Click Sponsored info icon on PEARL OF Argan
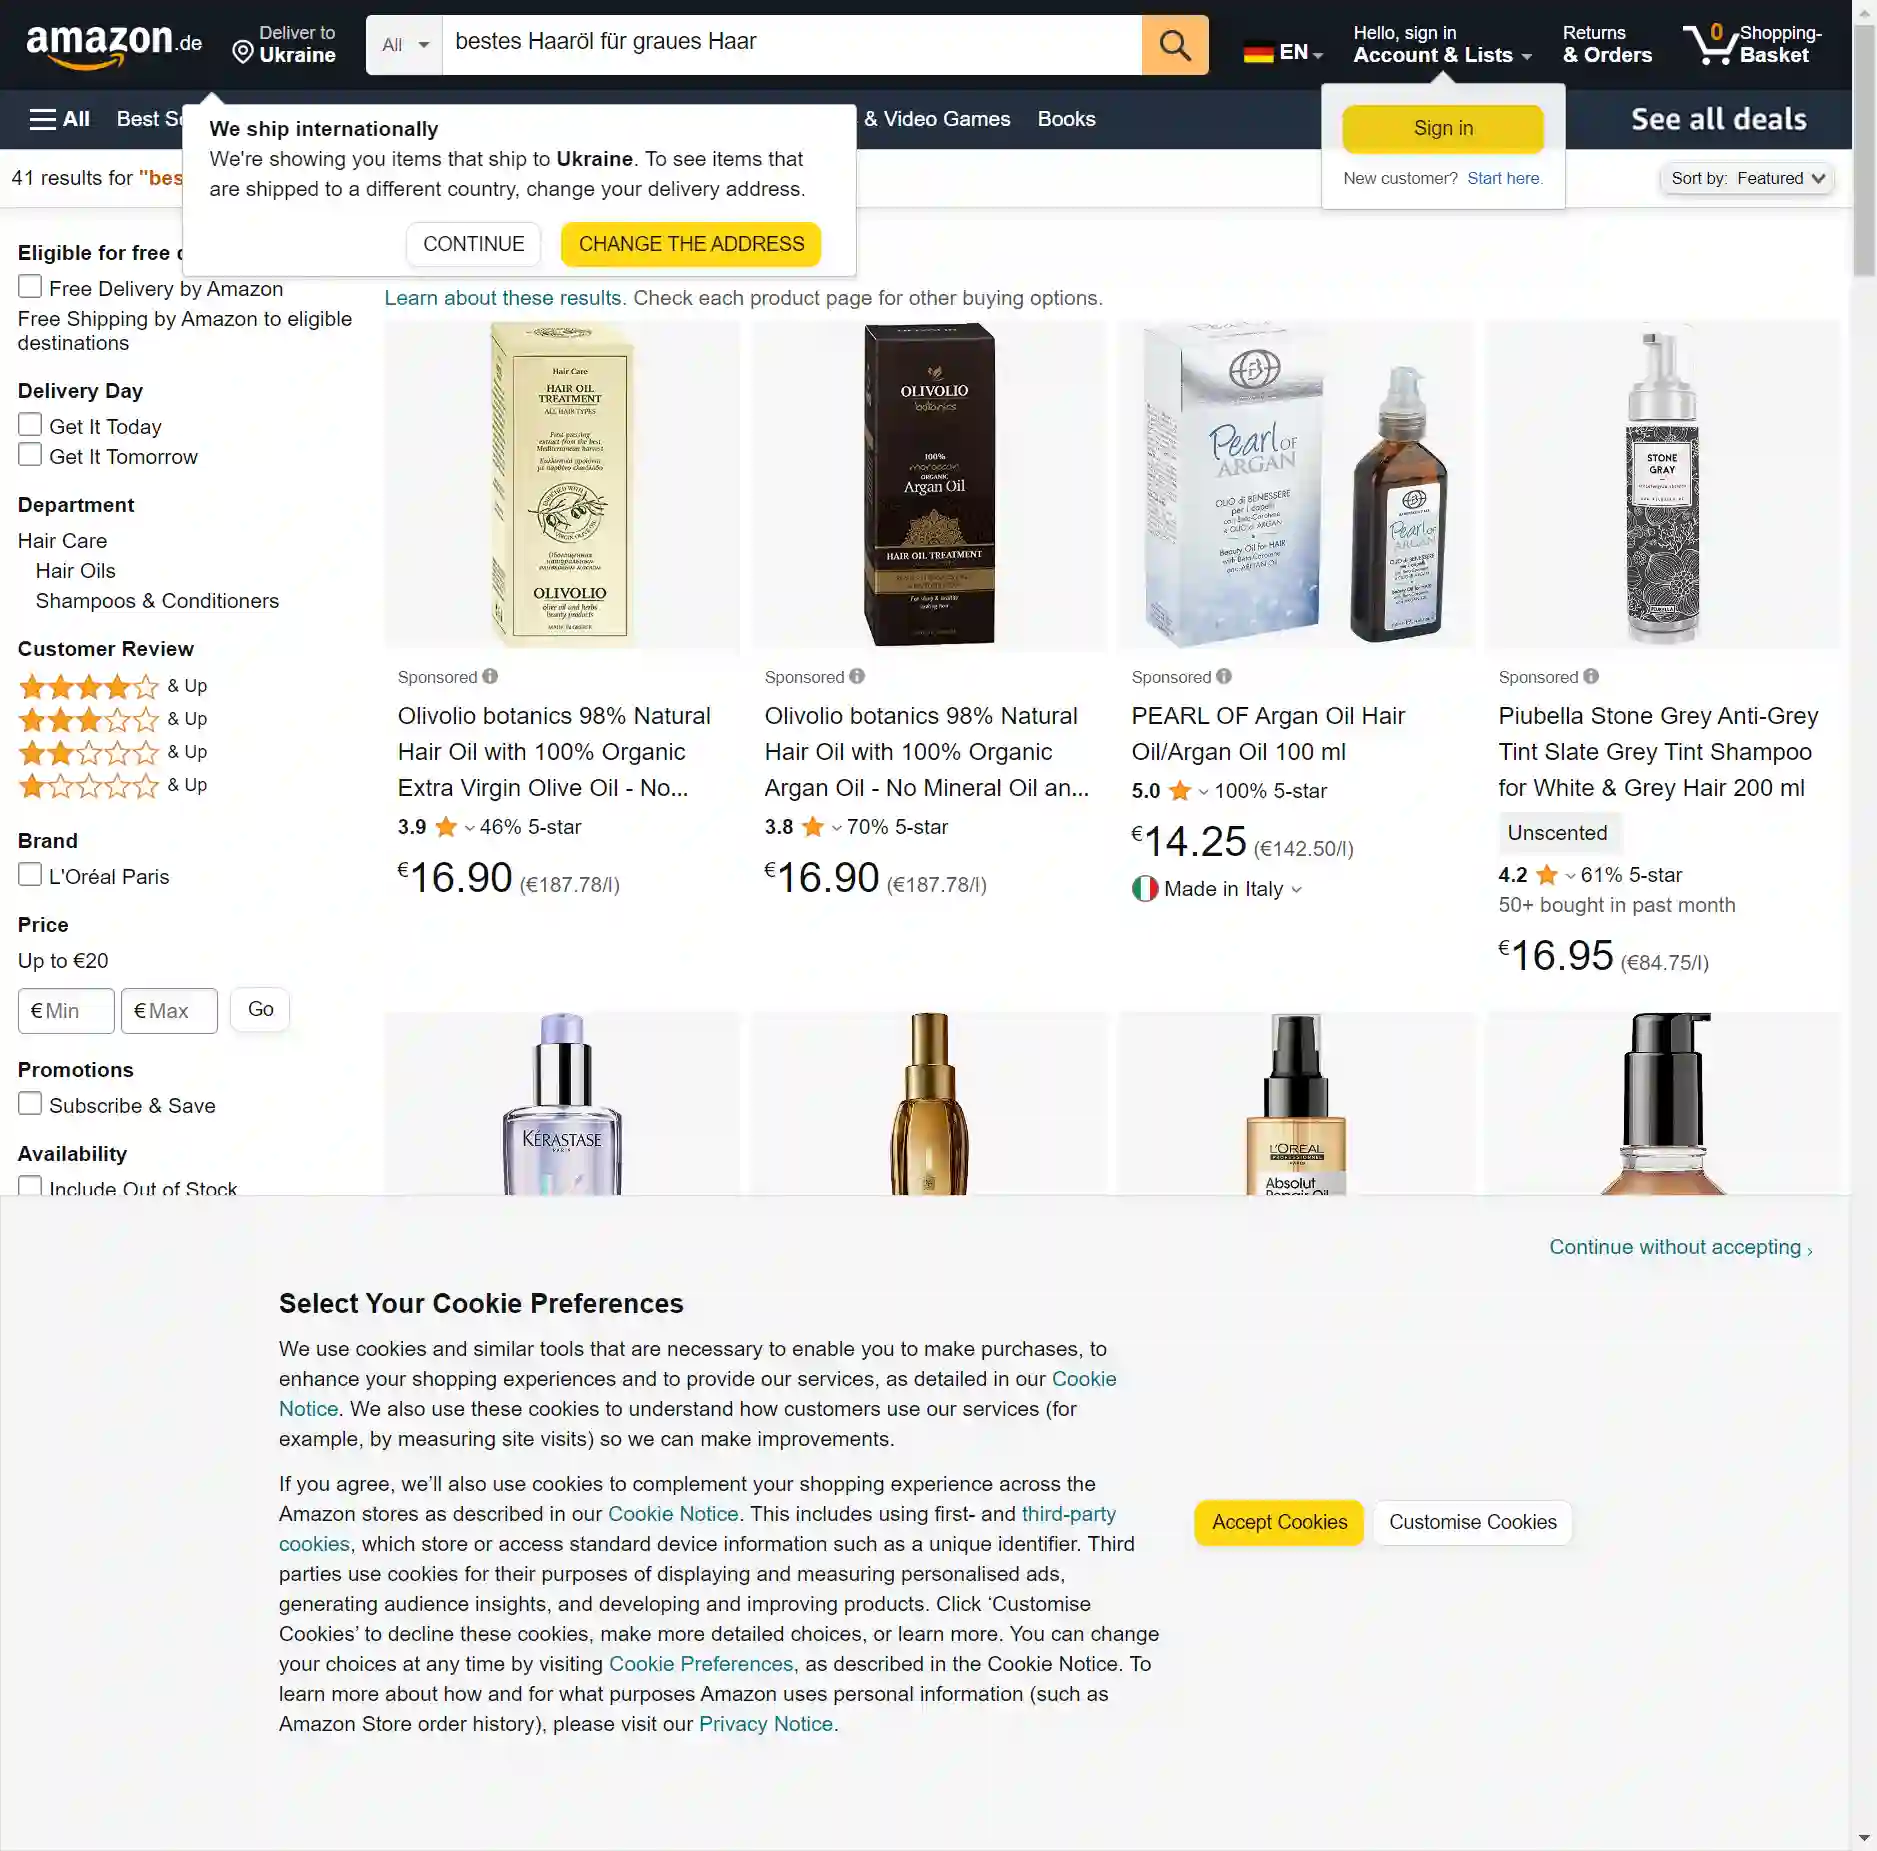Viewport: 1877px width, 1851px height. click(1224, 677)
